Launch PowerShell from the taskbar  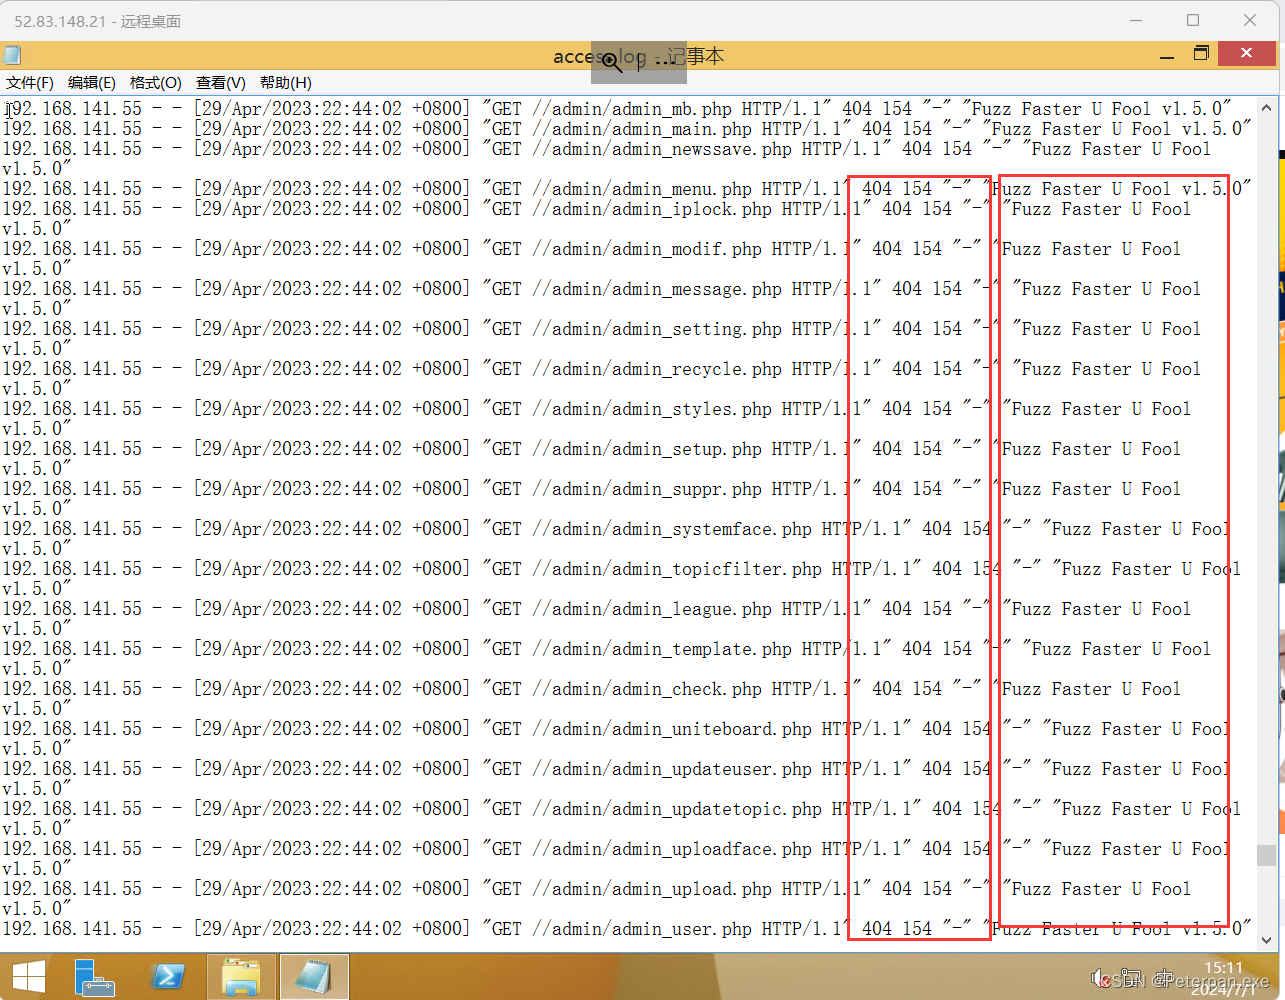point(167,977)
